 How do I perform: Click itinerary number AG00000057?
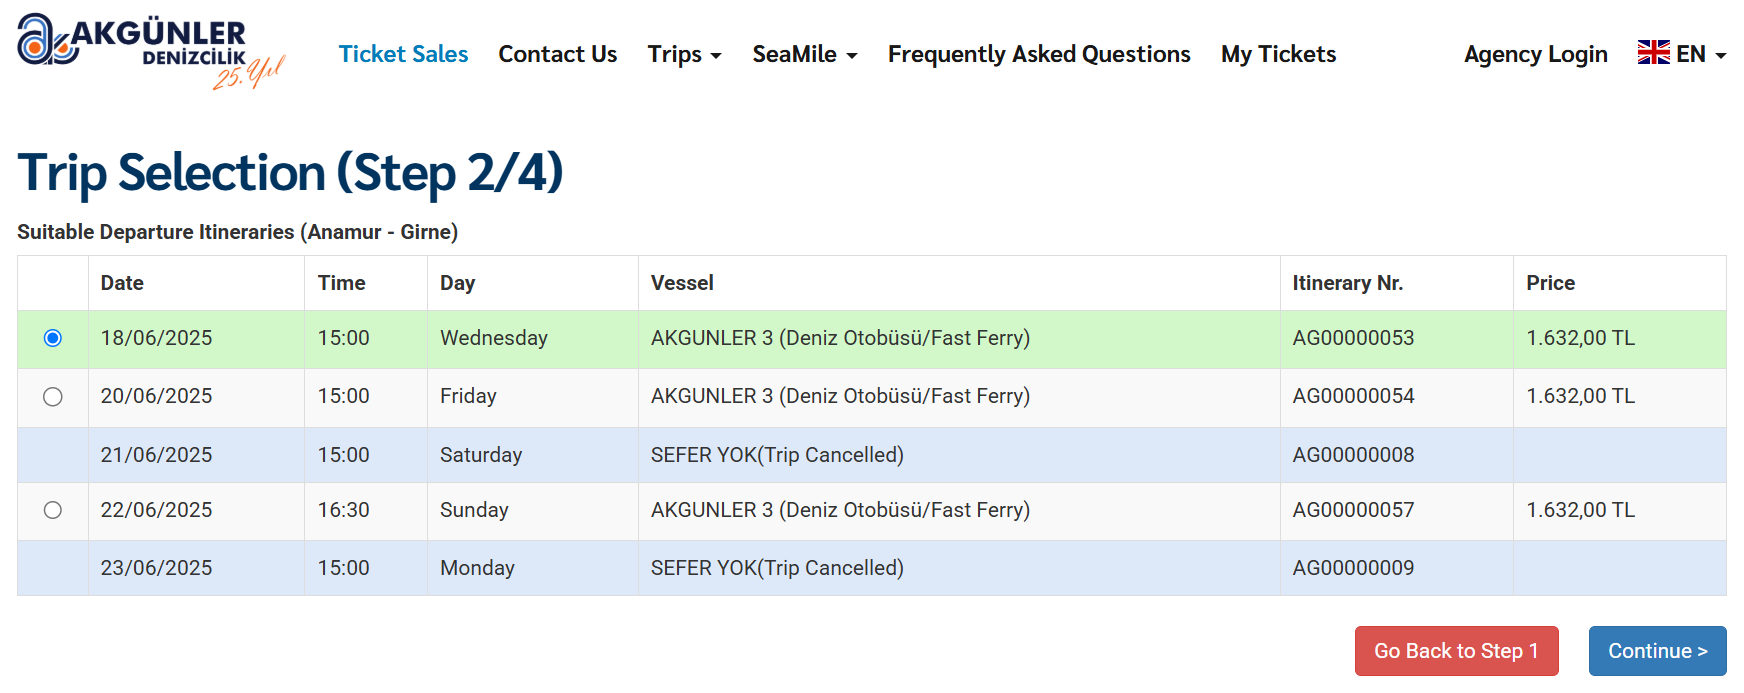point(1353,510)
